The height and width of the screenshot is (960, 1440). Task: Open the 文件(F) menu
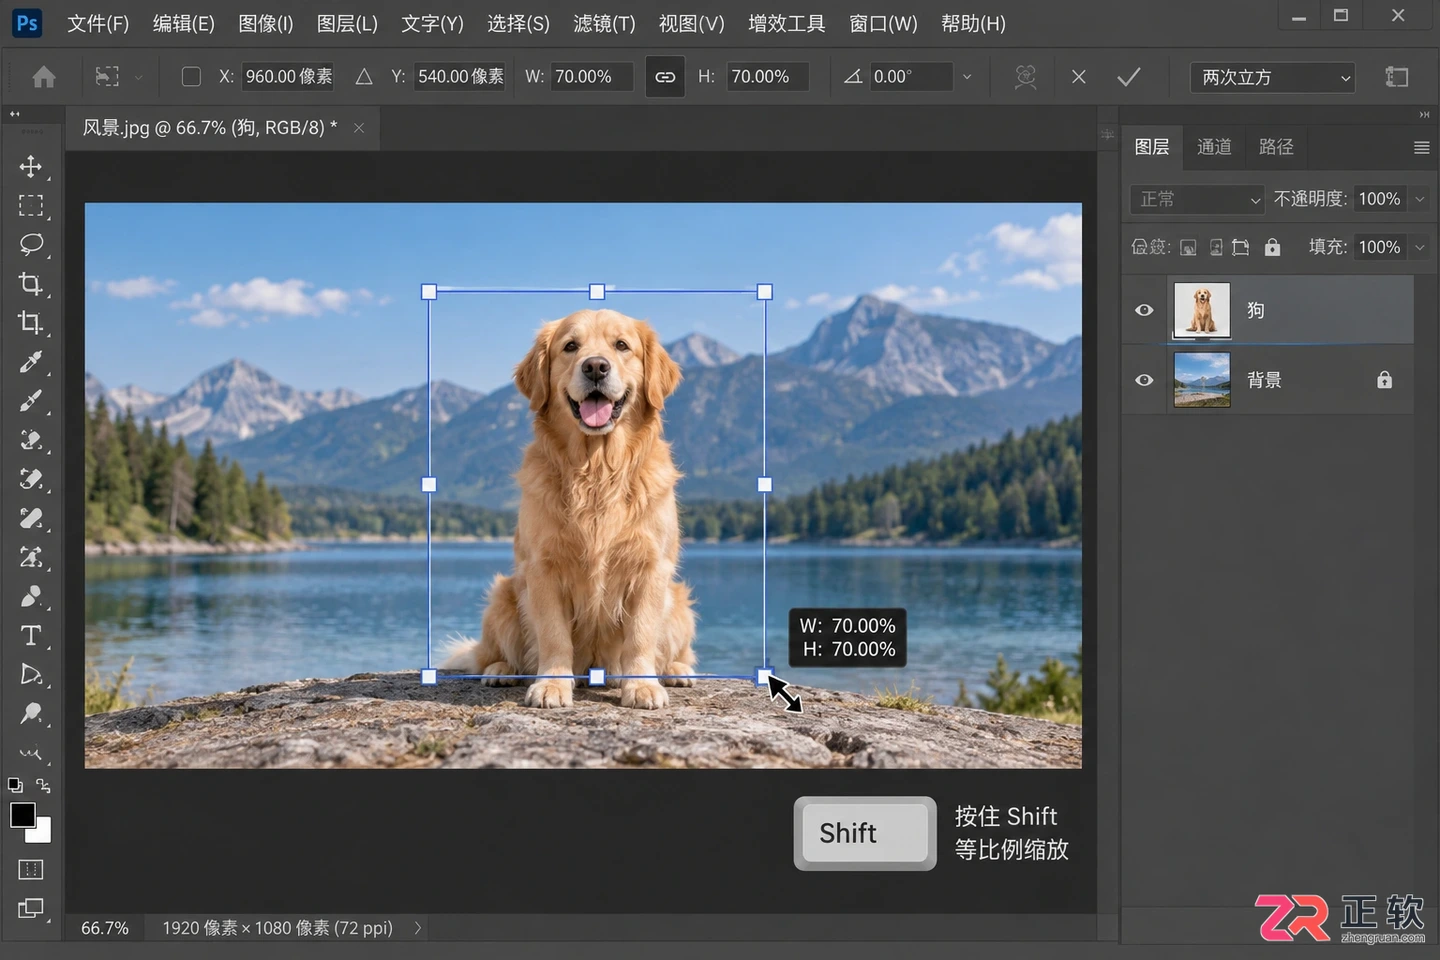point(98,23)
